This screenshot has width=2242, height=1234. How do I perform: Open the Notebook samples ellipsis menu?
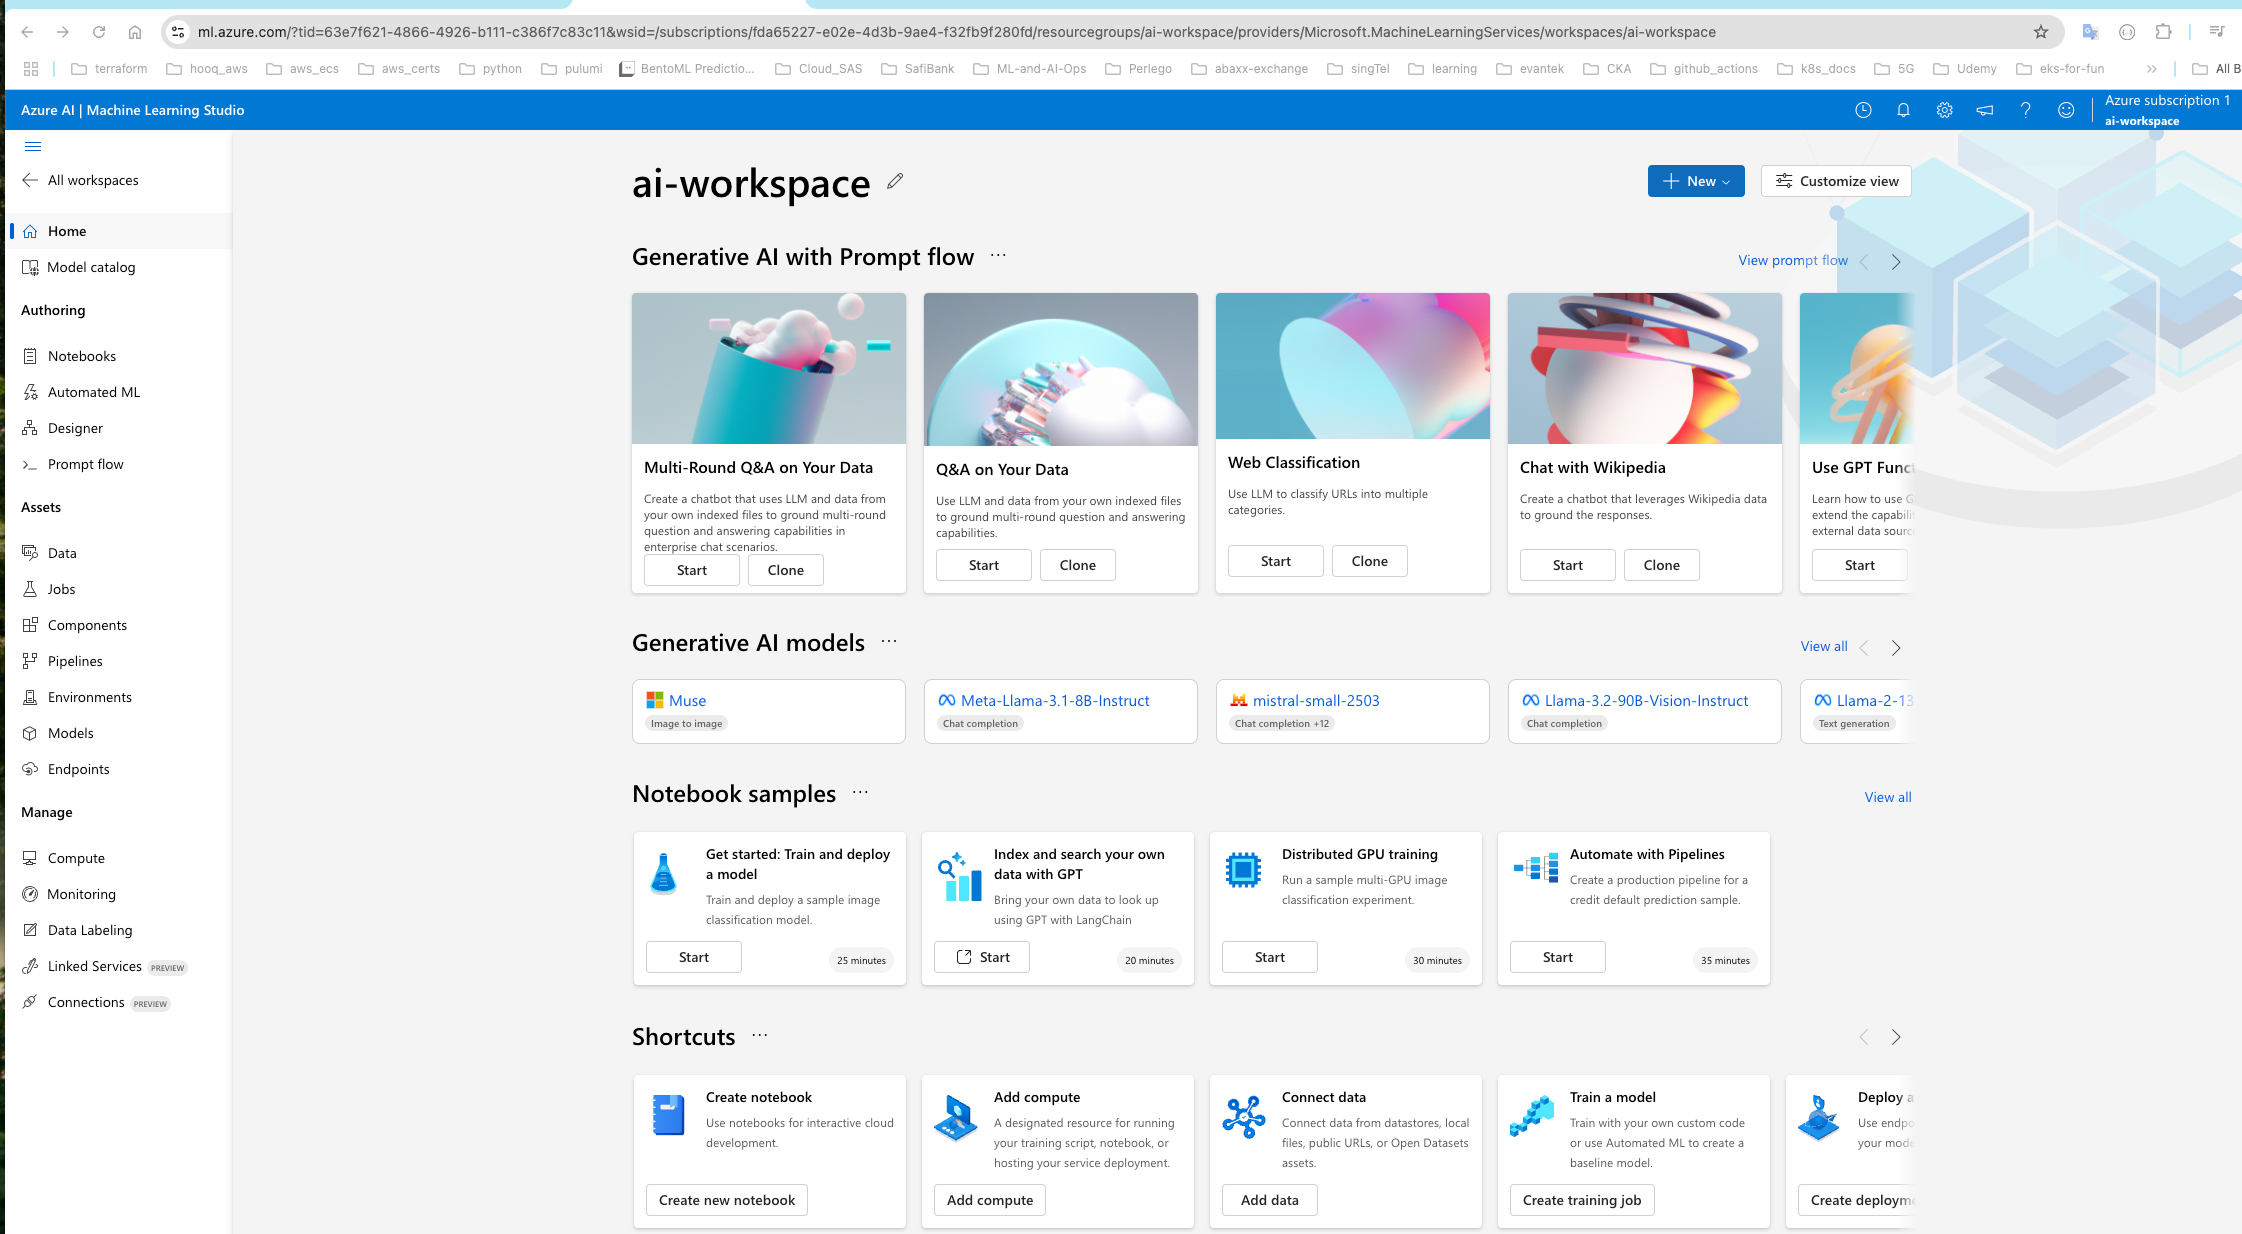[x=860, y=793]
